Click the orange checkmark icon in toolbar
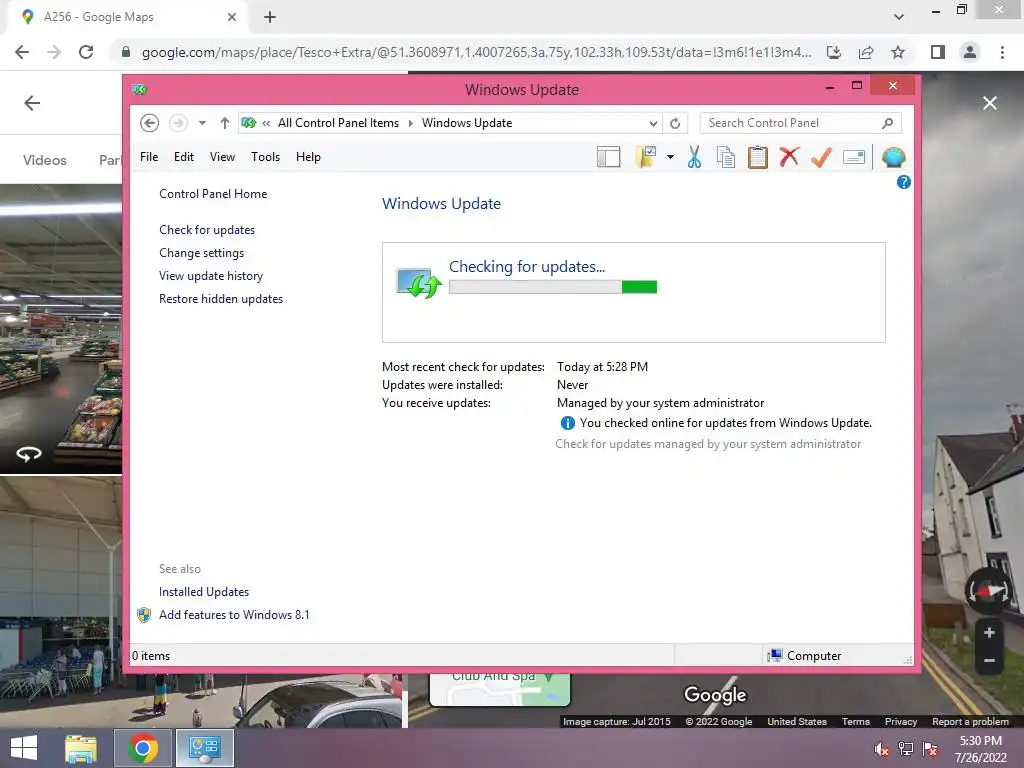This screenshot has width=1024, height=768. [821, 157]
